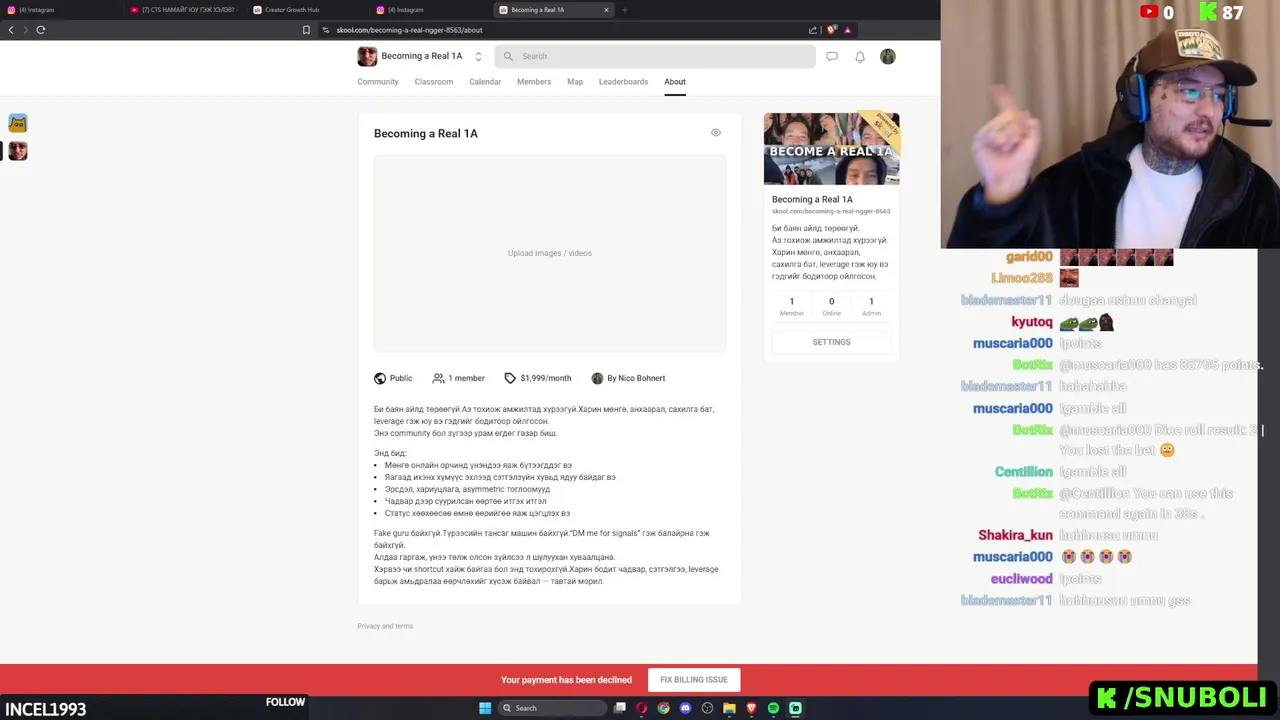
Task: Click the Public globe icon
Action: (380, 378)
